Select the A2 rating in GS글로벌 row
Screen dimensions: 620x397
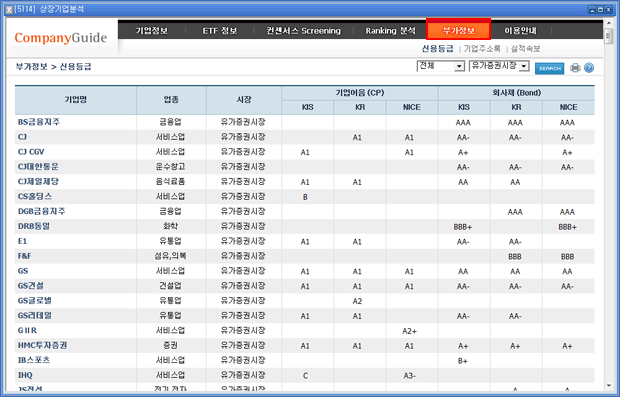coord(357,301)
